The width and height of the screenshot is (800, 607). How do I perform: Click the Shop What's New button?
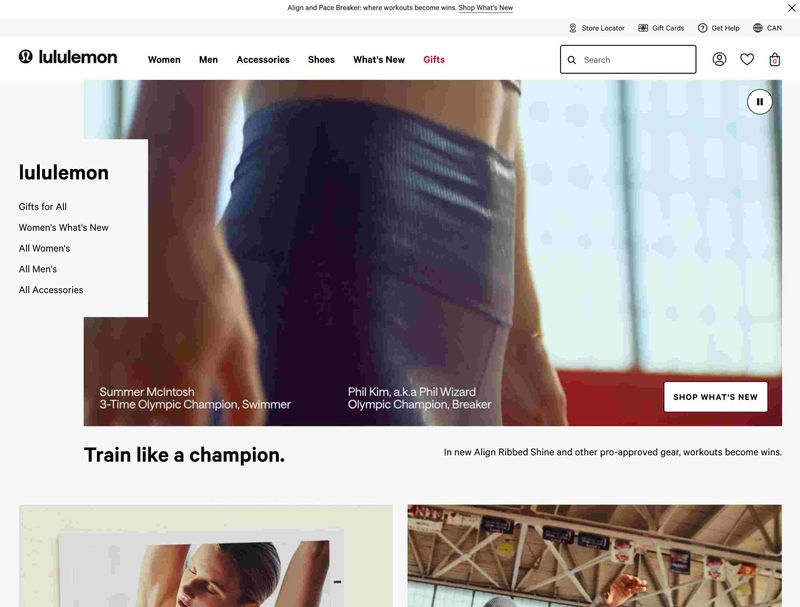point(715,397)
